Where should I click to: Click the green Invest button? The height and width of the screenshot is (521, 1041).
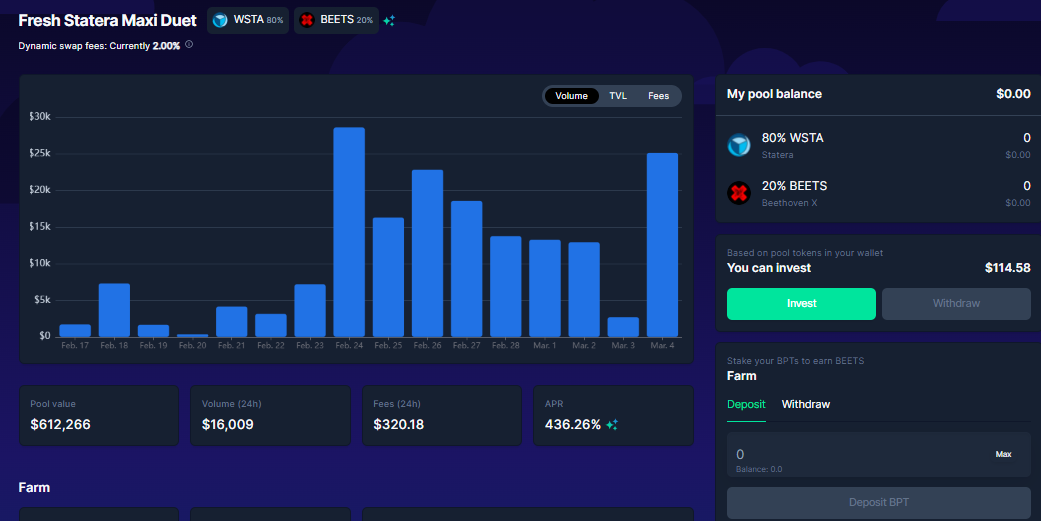point(801,304)
